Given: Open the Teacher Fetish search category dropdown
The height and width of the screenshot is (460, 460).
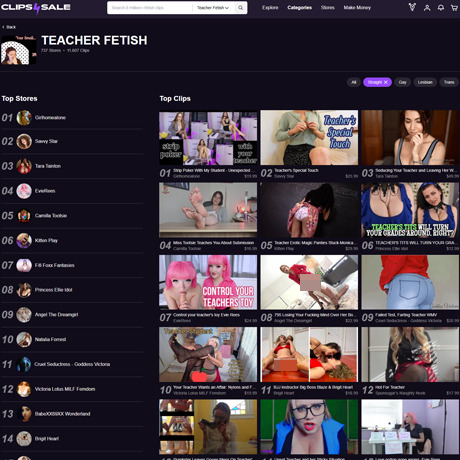Looking at the screenshot, I should pos(213,8).
